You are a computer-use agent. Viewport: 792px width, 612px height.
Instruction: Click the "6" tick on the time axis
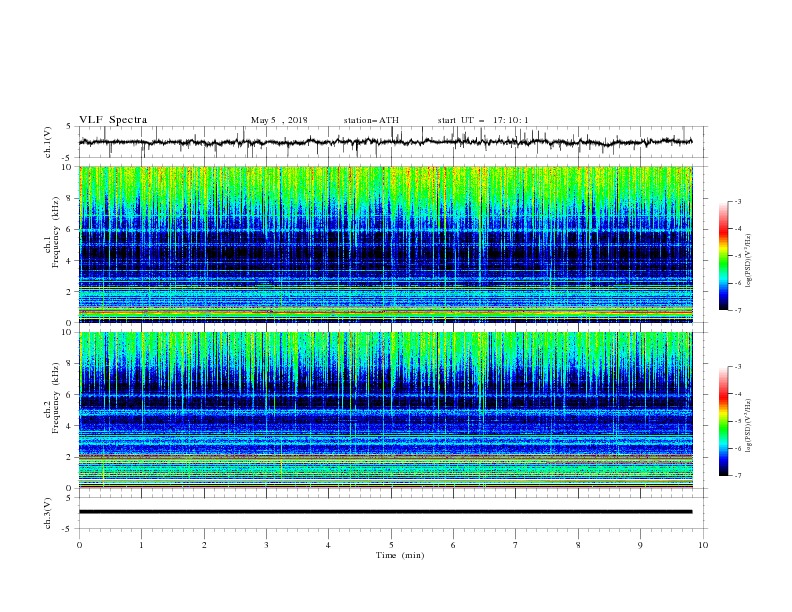coord(453,545)
